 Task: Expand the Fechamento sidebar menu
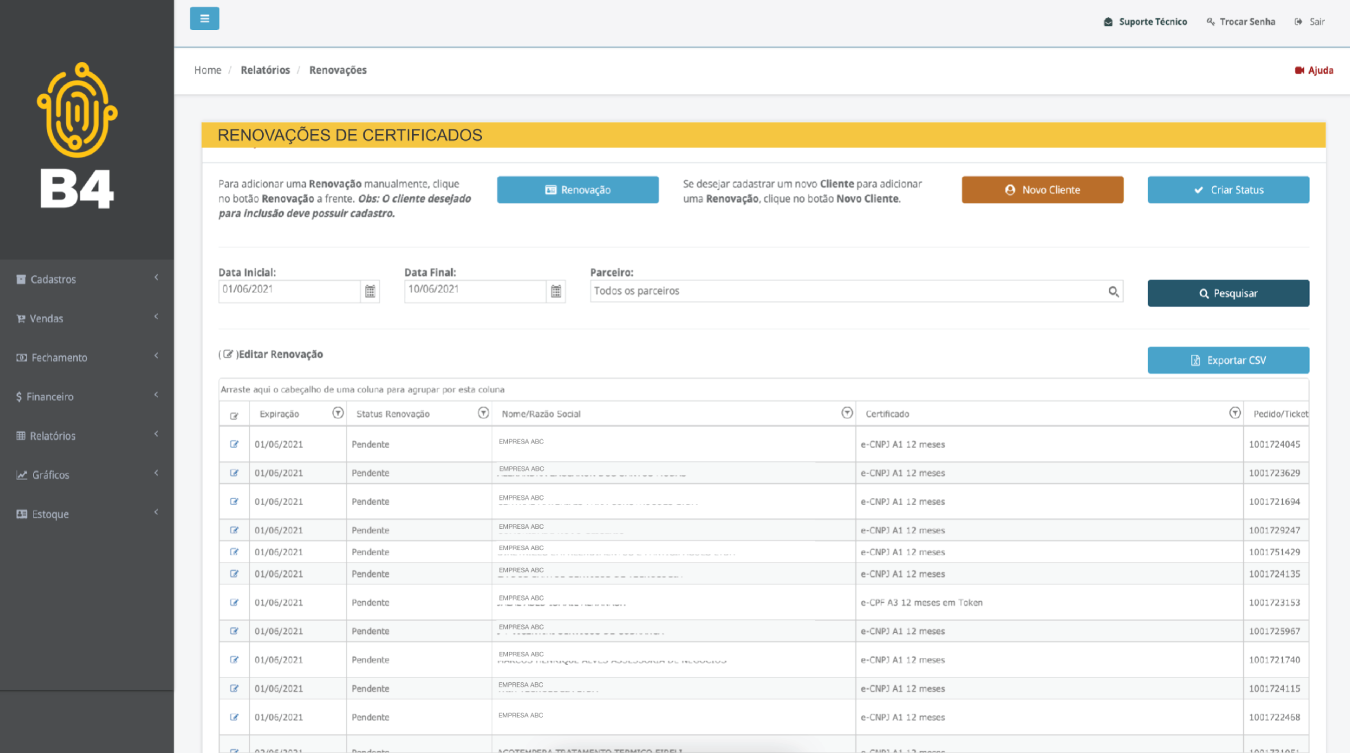87,357
